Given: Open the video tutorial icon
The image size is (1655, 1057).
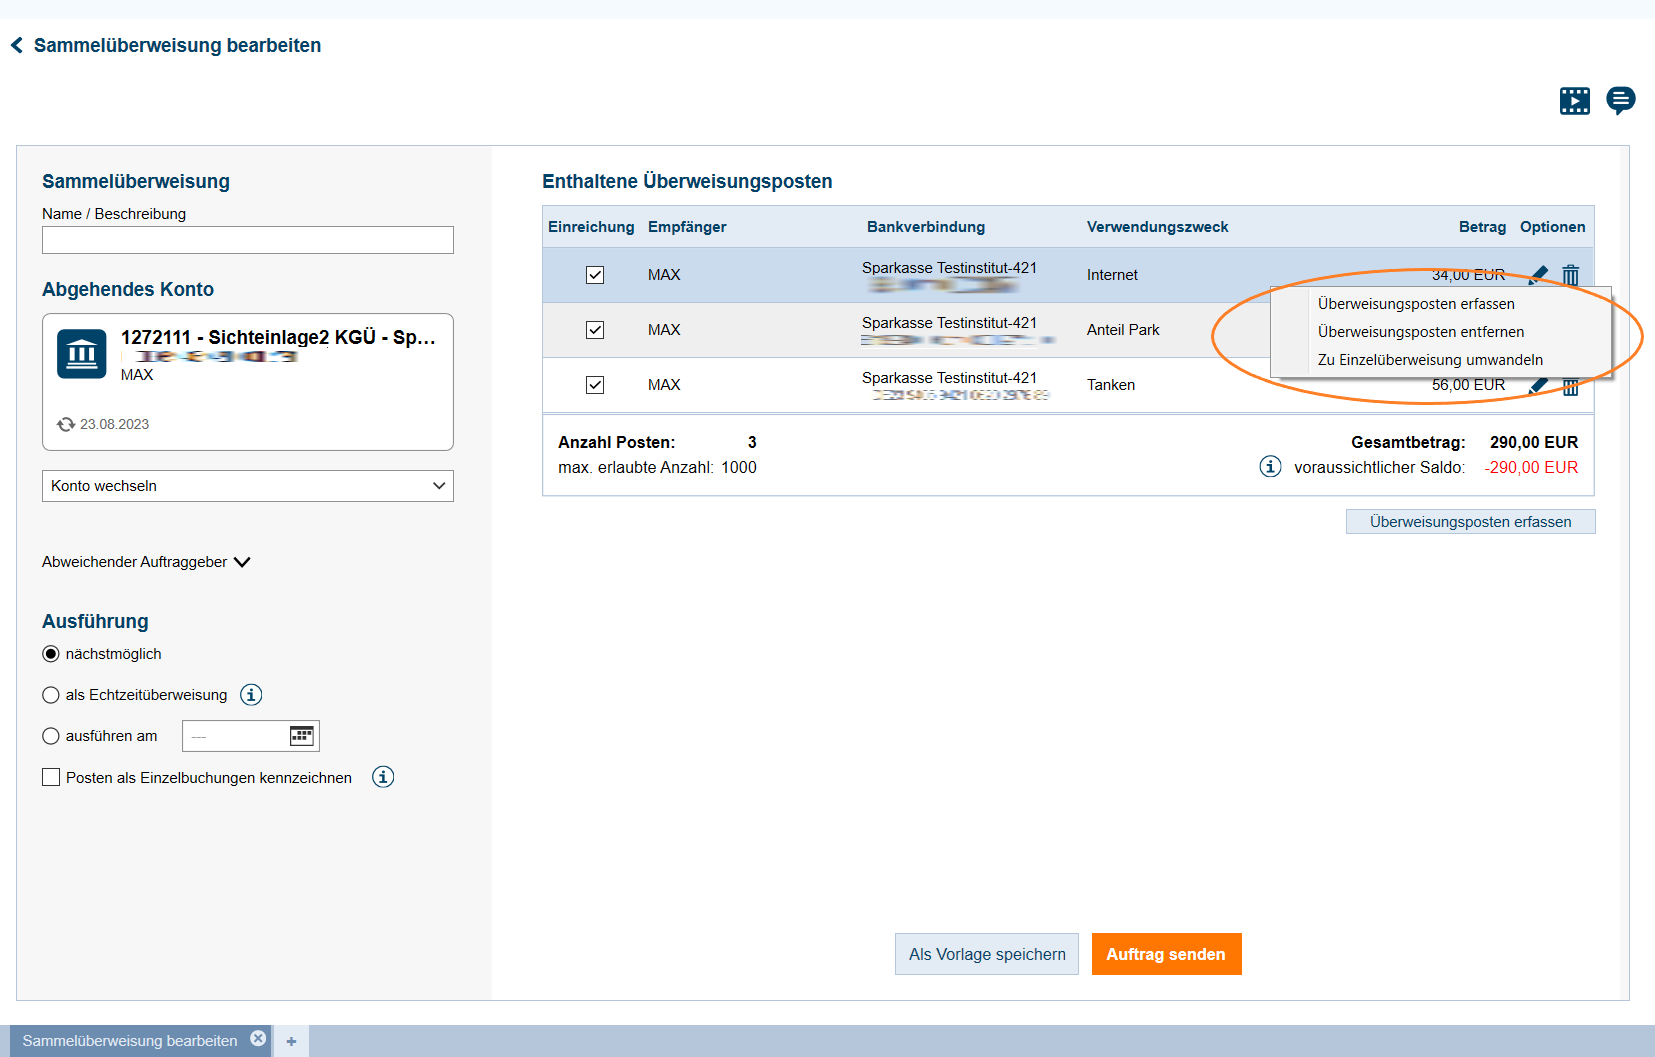Looking at the screenshot, I should click(x=1574, y=101).
